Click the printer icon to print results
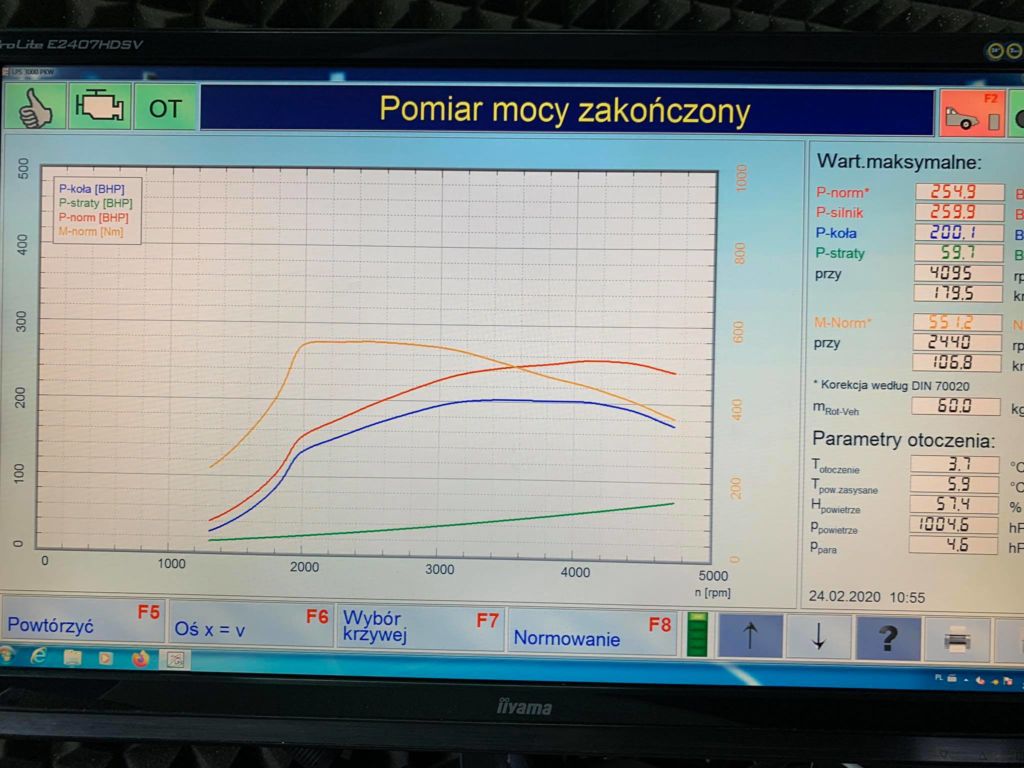Image resolution: width=1024 pixels, height=768 pixels. (957, 639)
